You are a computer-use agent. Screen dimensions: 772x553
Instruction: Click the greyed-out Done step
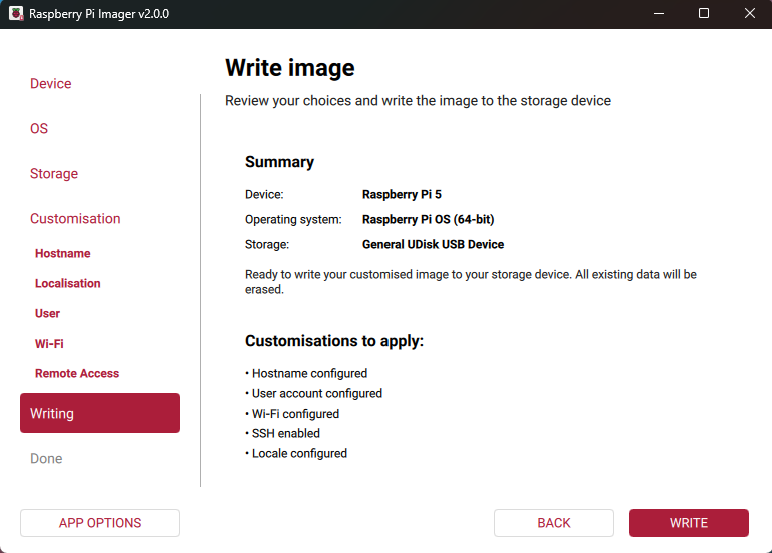[46, 459]
